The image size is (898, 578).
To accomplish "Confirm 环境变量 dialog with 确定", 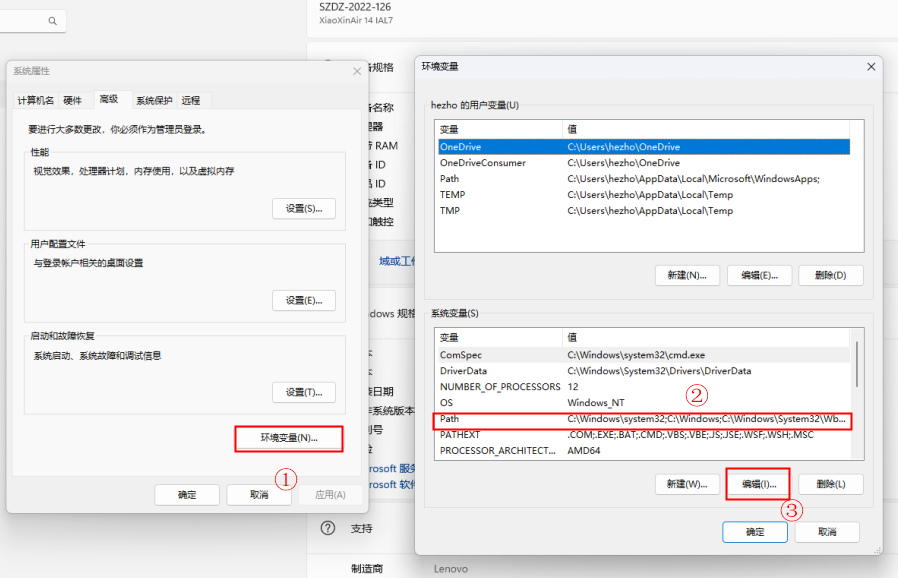I will click(x=755, y=532).
